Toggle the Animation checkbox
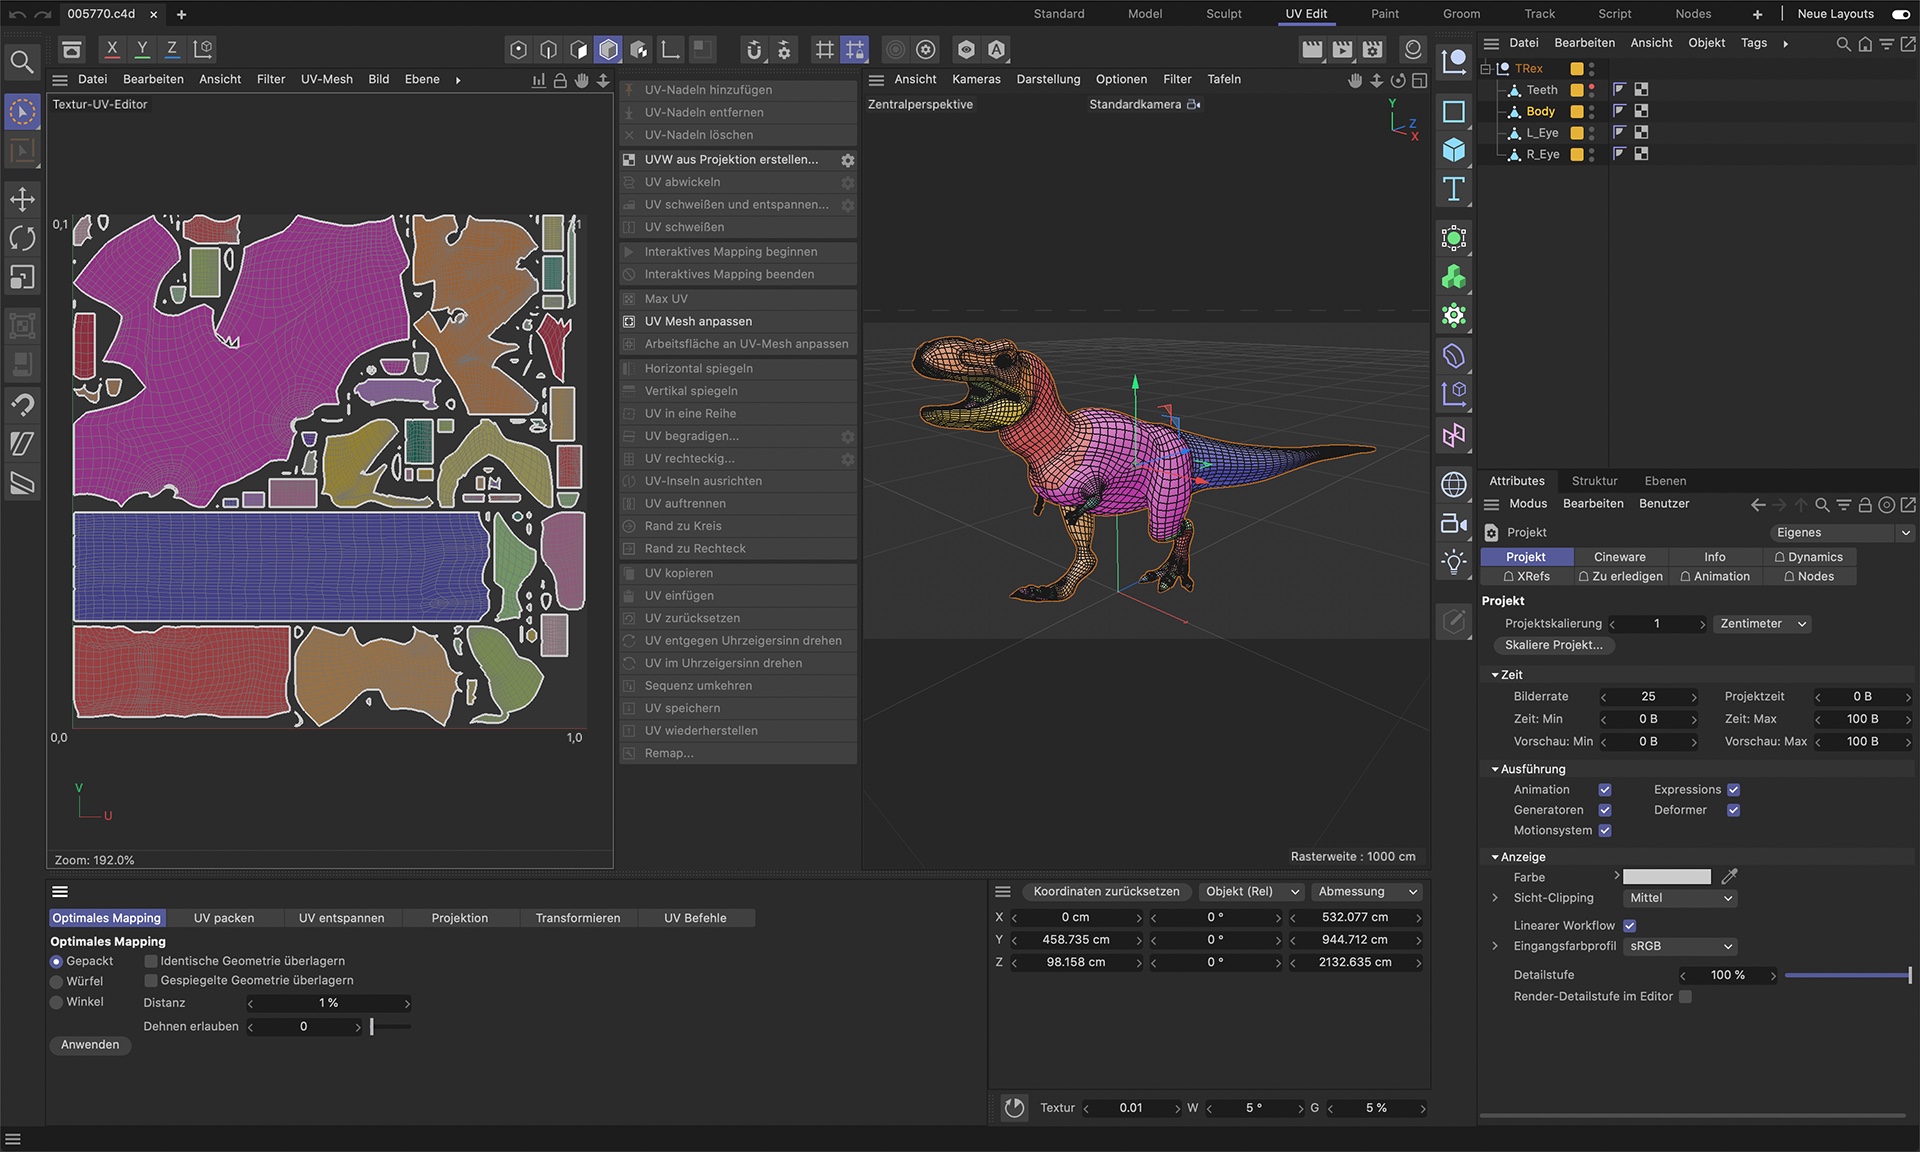This screenshot has height=1152, width=1920. pyautogui.click(x=1605, y=790)
